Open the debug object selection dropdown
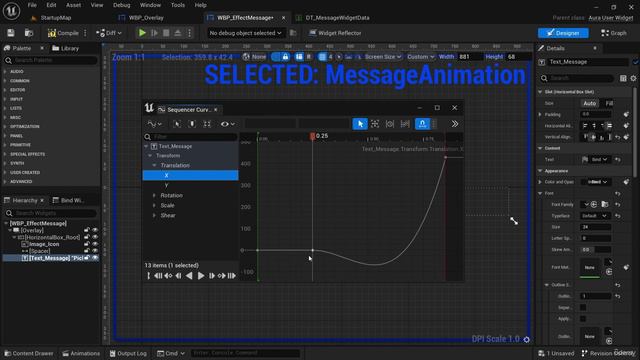 [245, 33]
